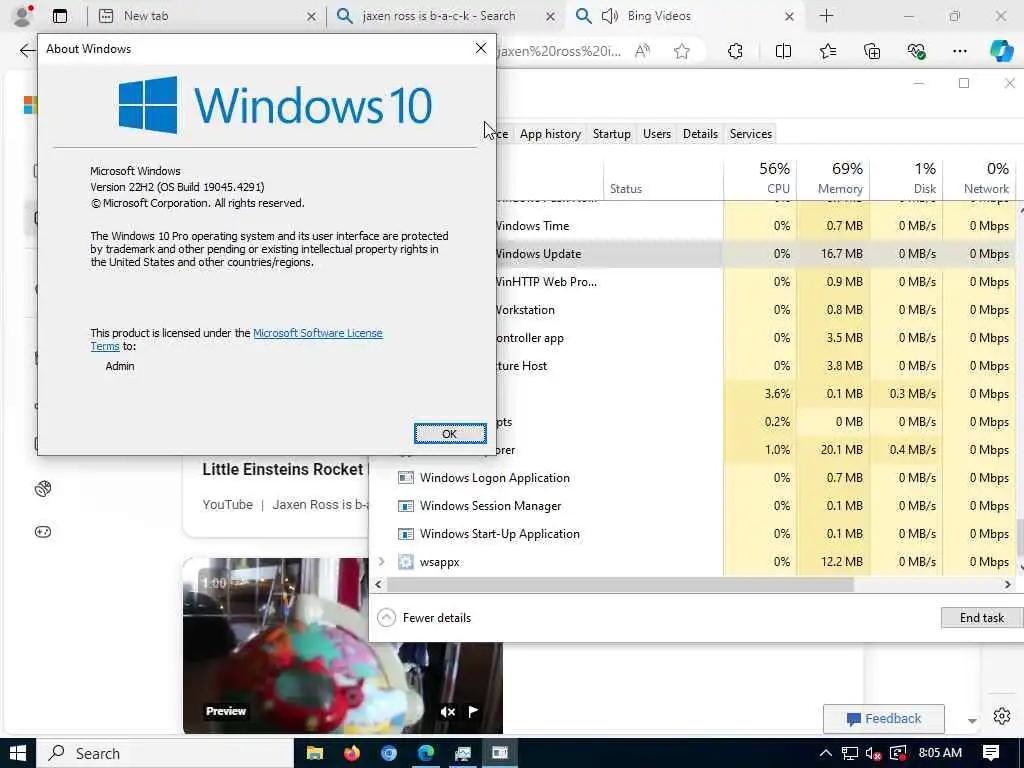The width and height of the screenshot is (1024, 768).
Task: Click the Feedback button on Bing
Action: (884, 719)
